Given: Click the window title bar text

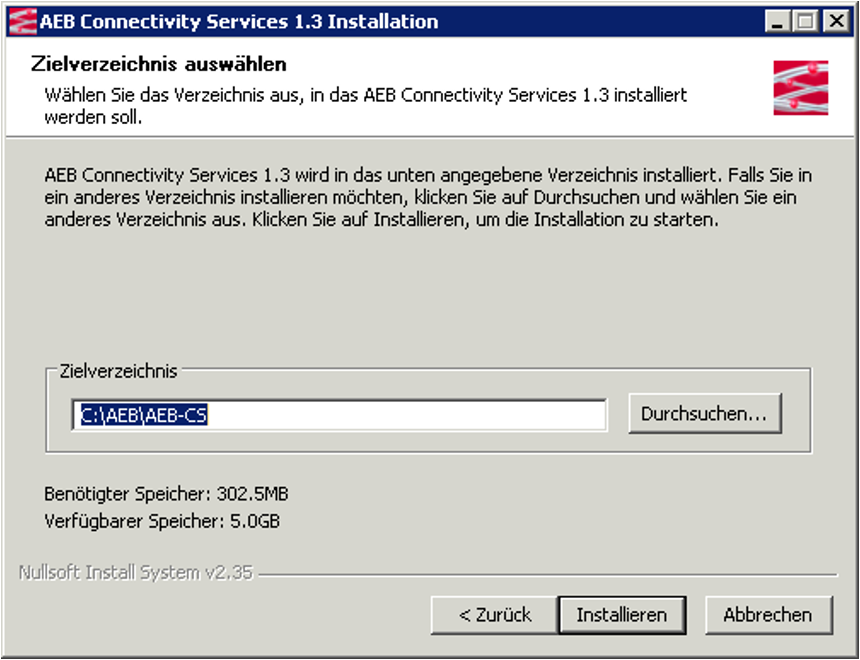Looking at the screenshot, I should pos(238,21).
